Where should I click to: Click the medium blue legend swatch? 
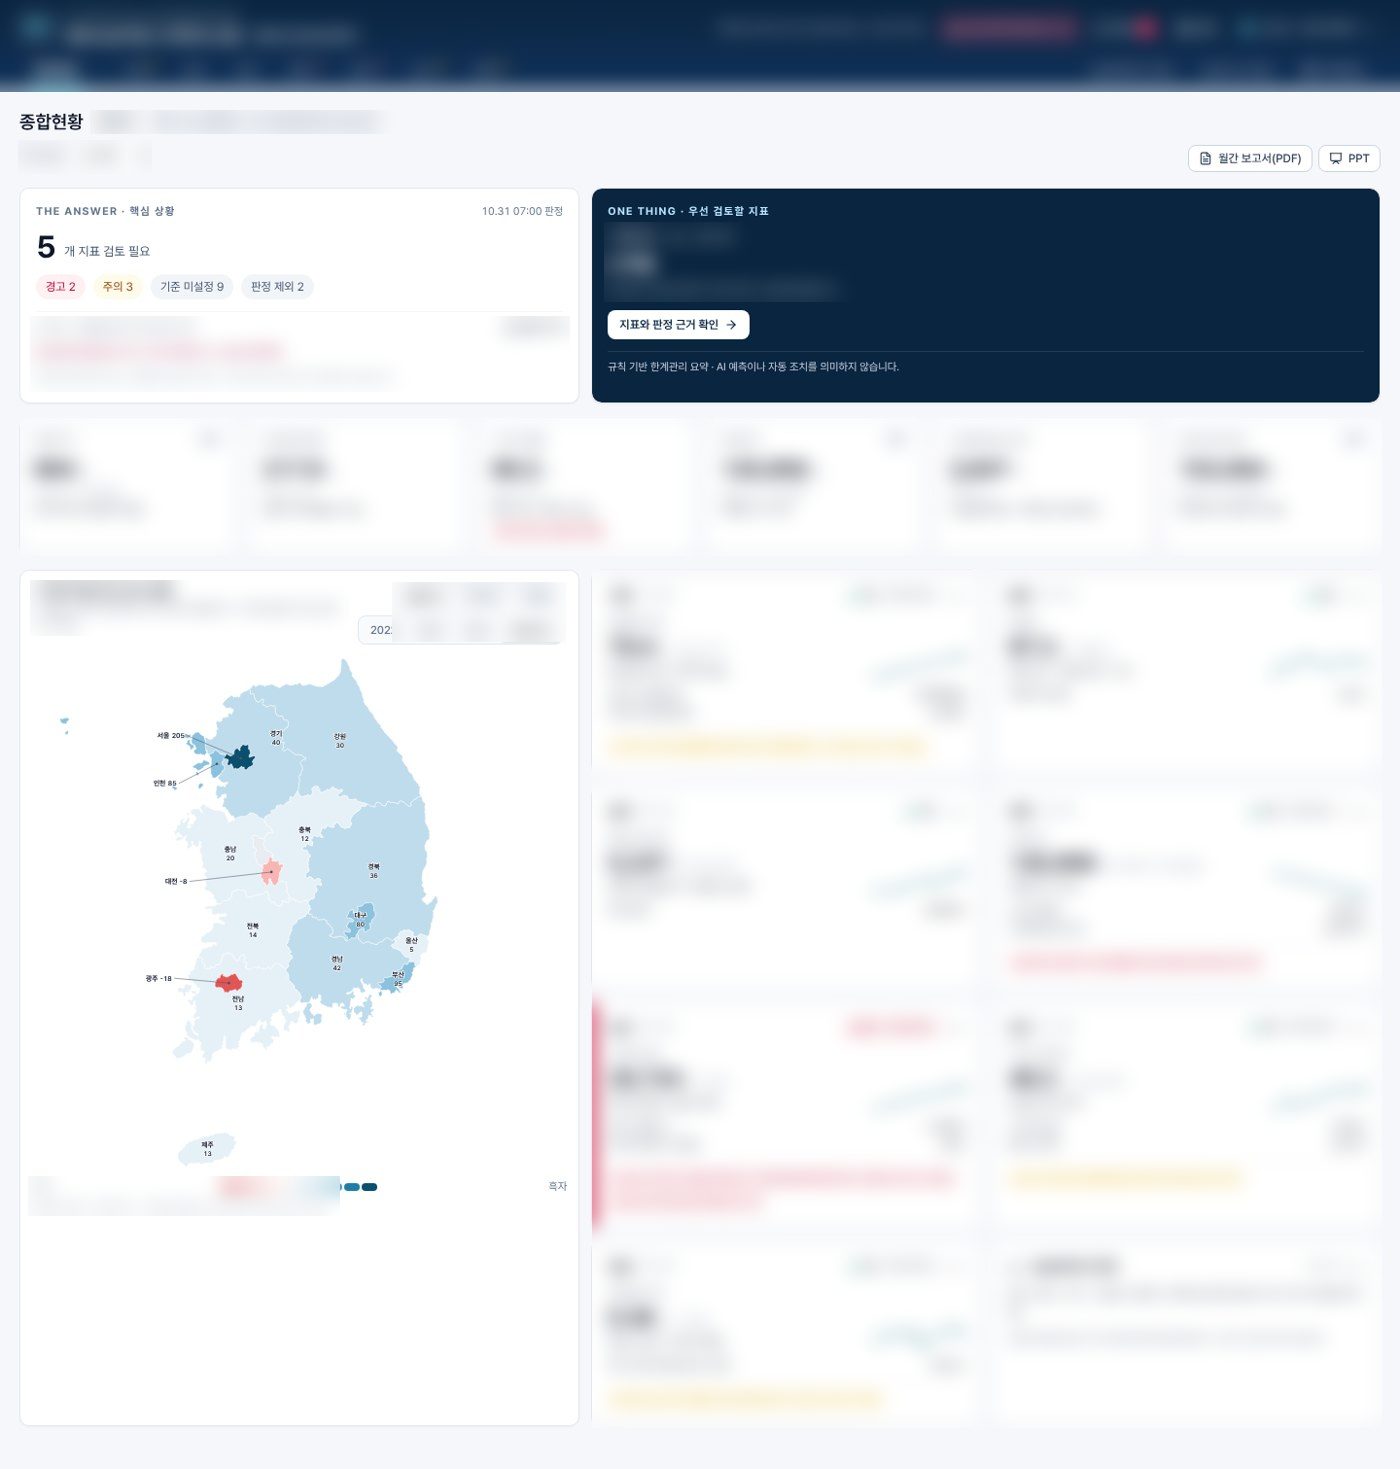click(351, 1187)
